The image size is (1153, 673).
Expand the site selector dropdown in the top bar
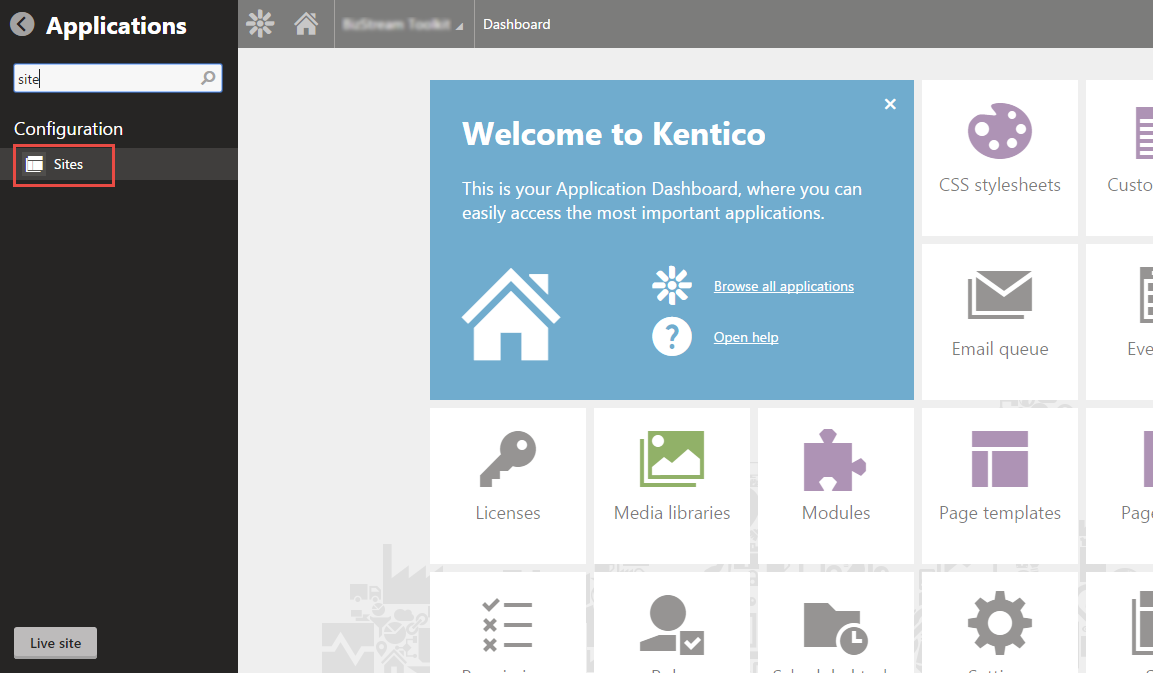[404, 24]
